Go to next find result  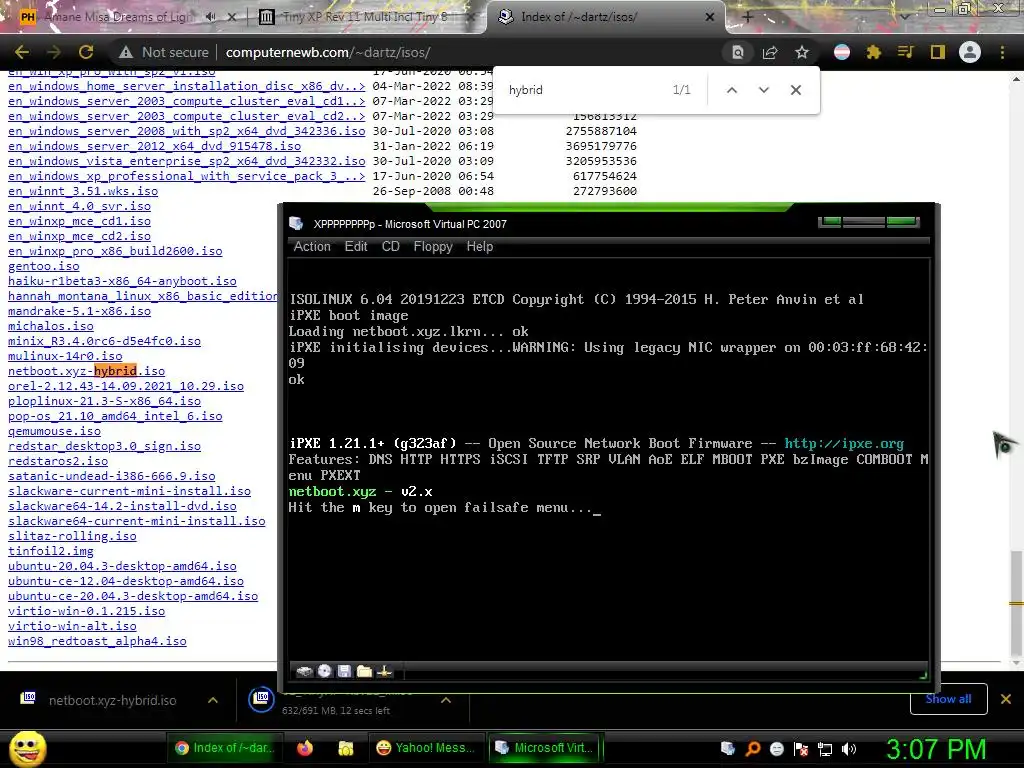pyautogui.click(x=763, y=90)
